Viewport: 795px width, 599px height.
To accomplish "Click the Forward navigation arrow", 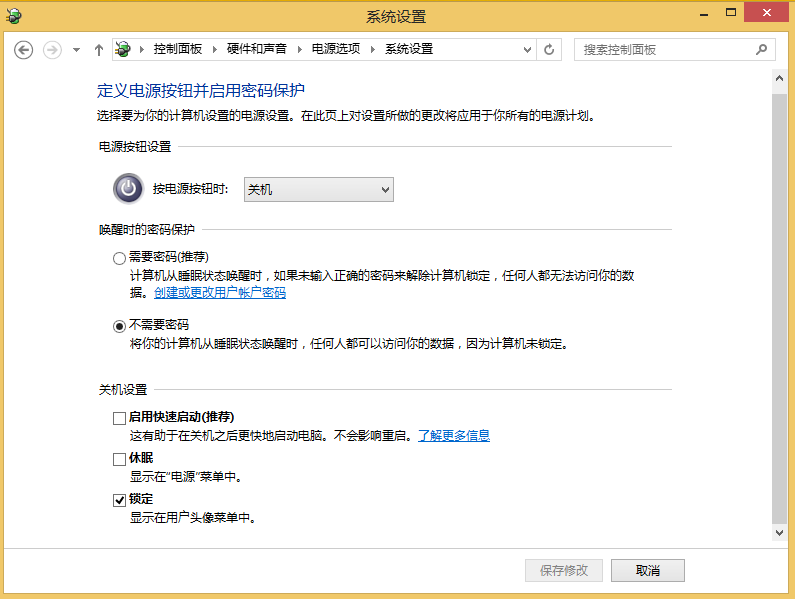I will 52,50.
